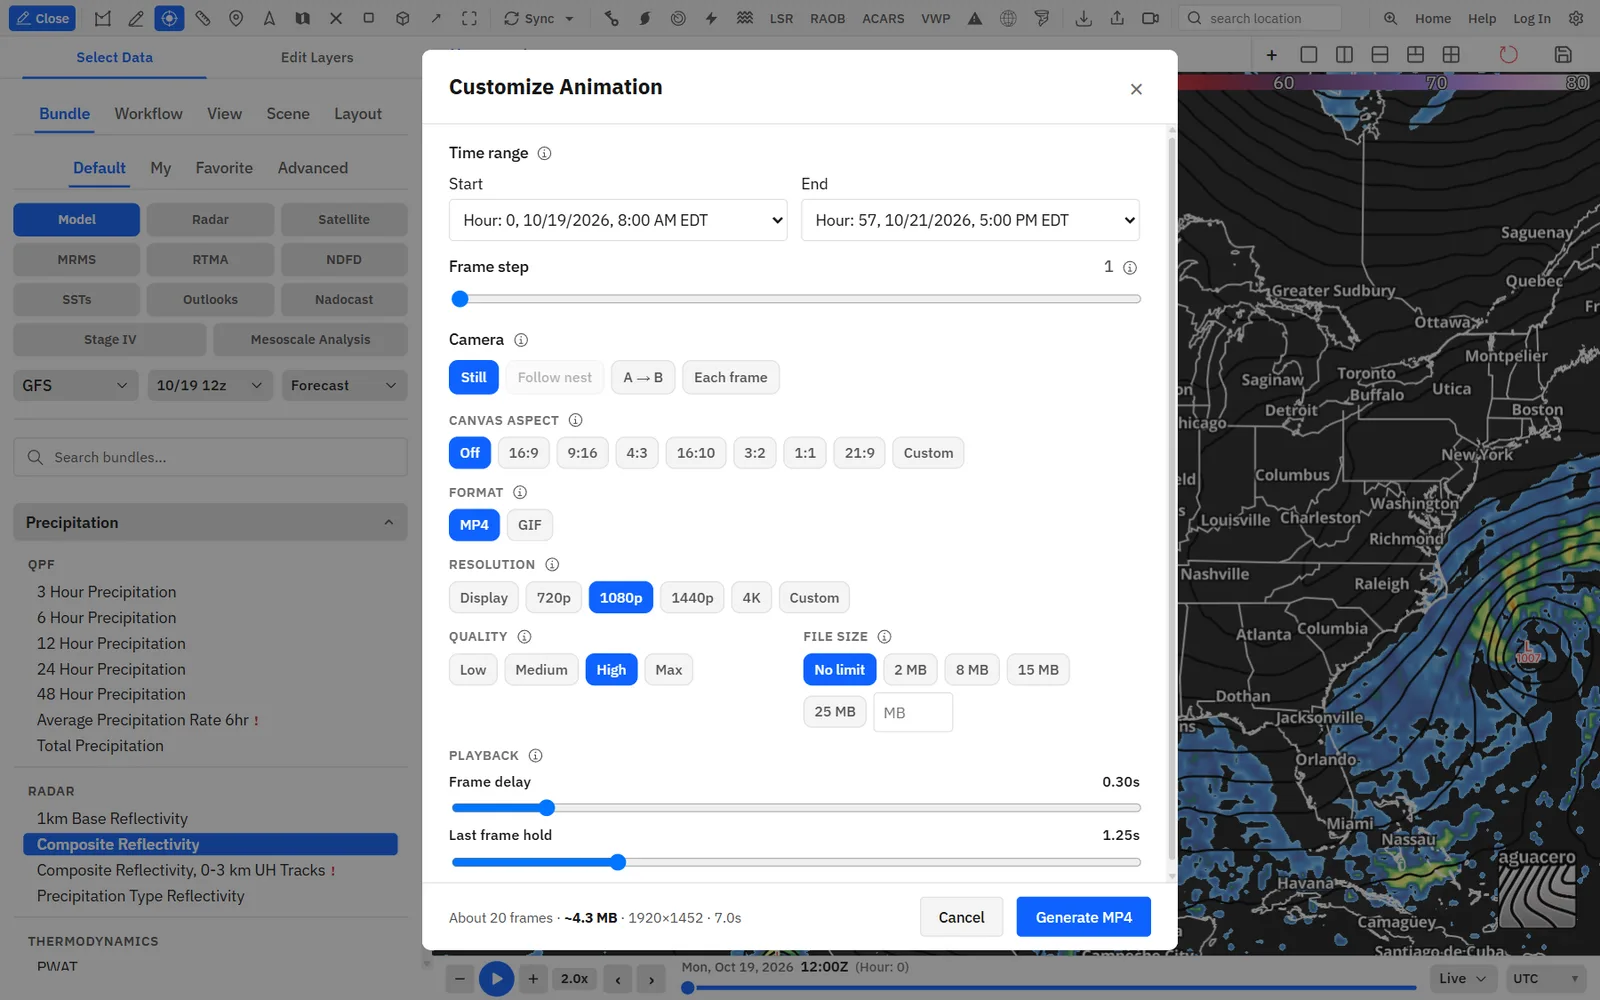
Task: Click info icon next to Time range
Action: pyautogui.click(x=544, y=153)
